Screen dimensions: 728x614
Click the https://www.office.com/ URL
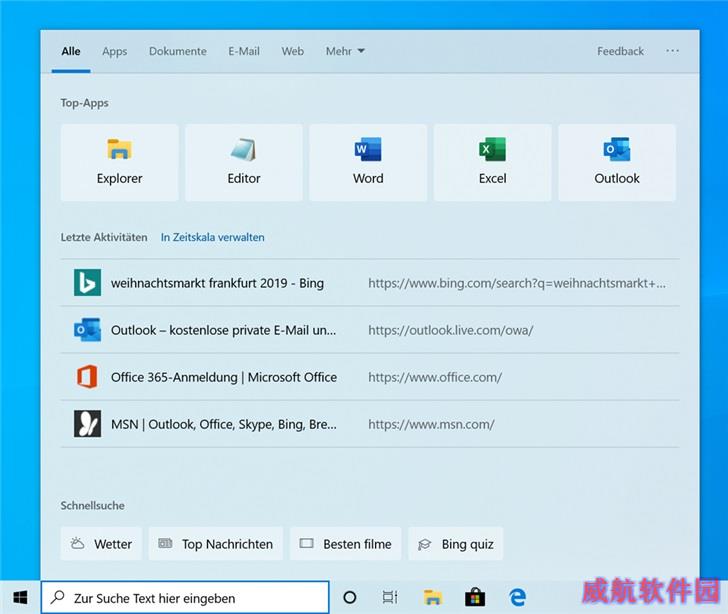435,377
